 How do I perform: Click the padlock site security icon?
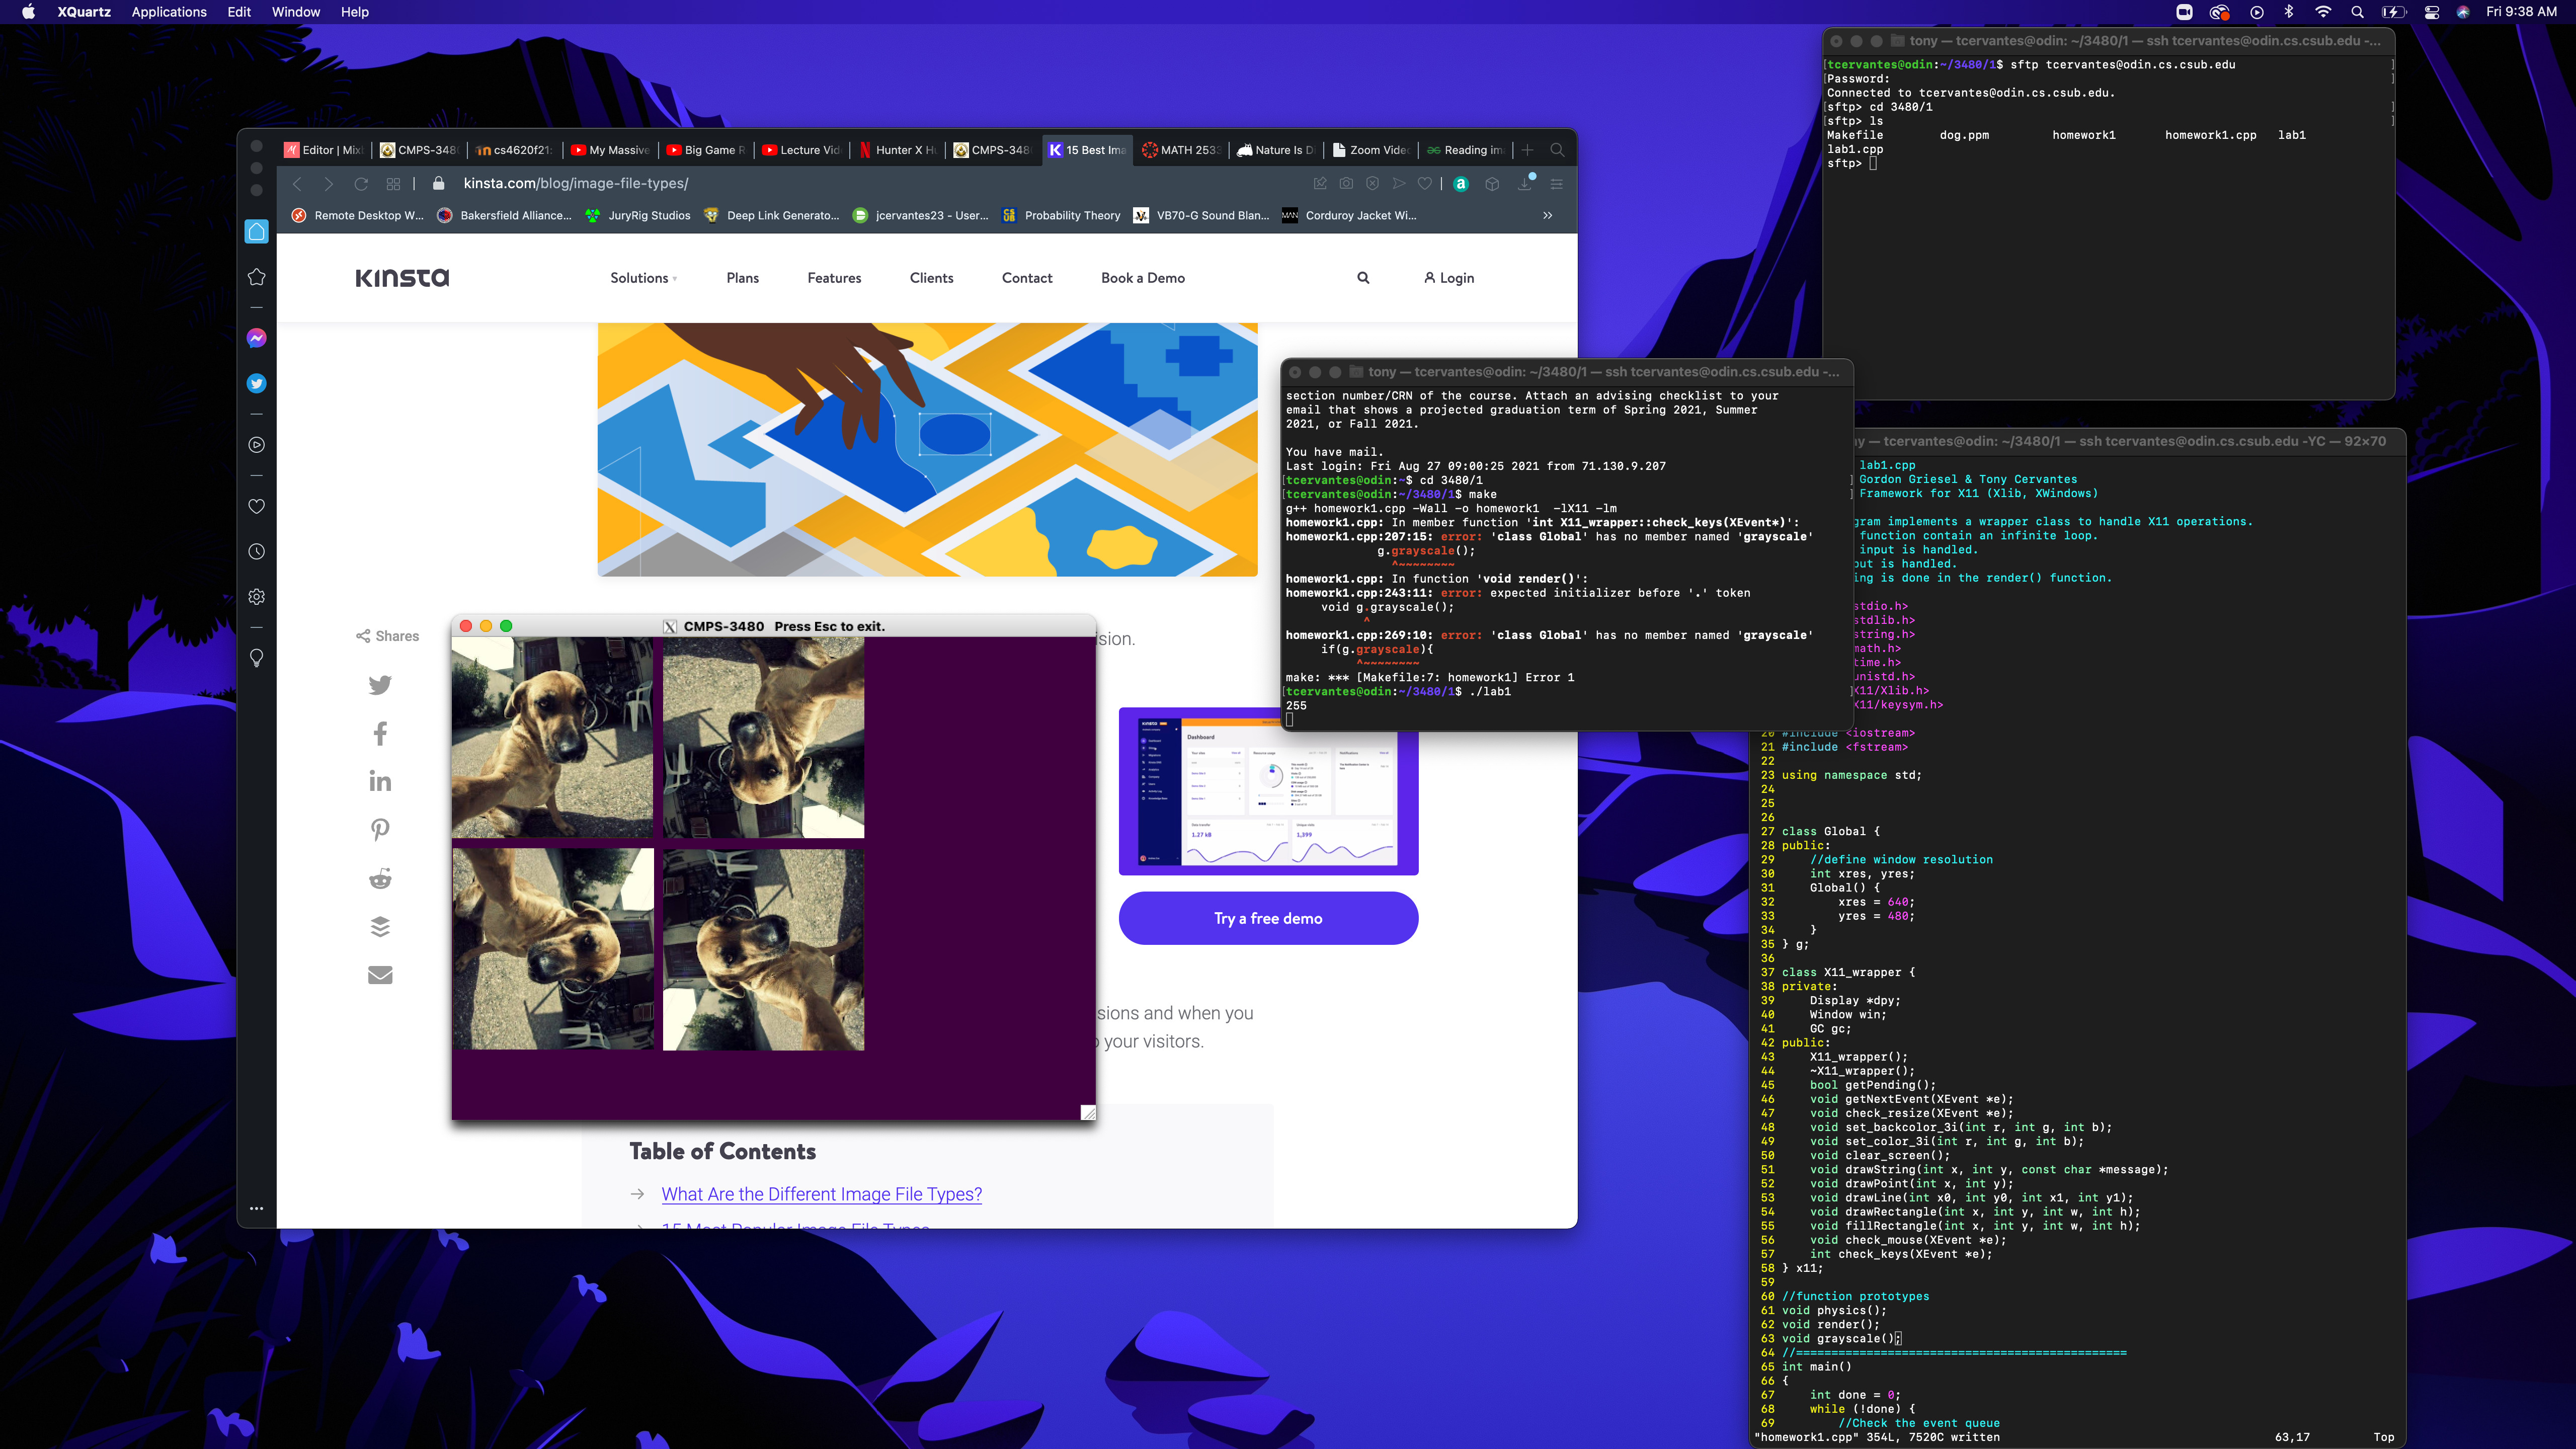[438, 184]
